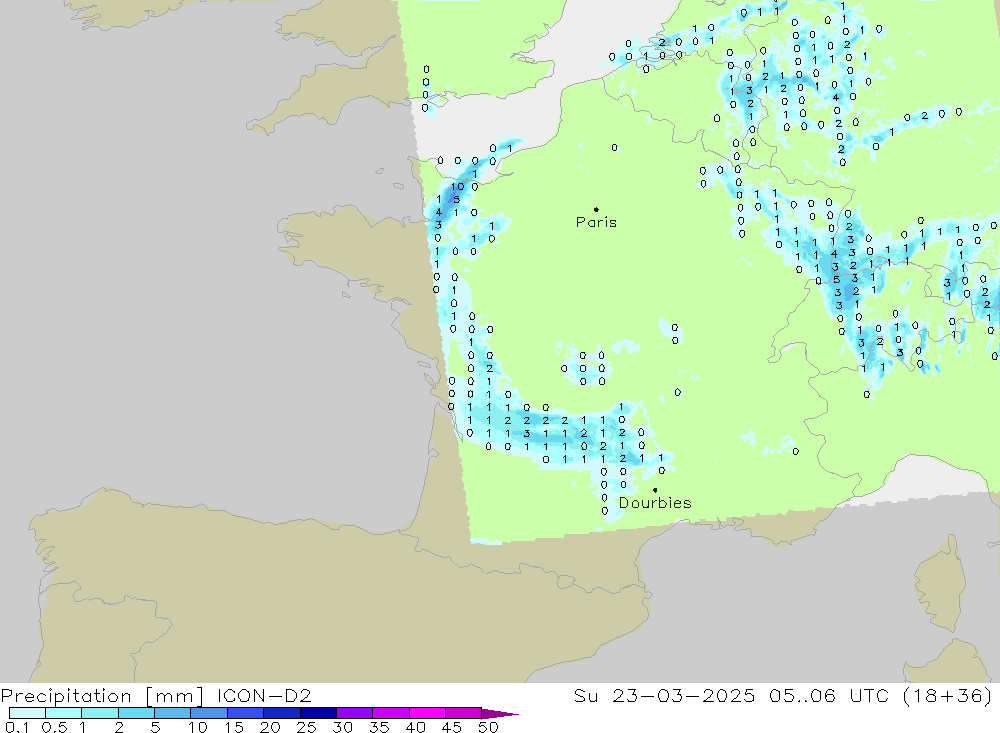
Task: Click the '30' legend scale label
Action: 342,727
